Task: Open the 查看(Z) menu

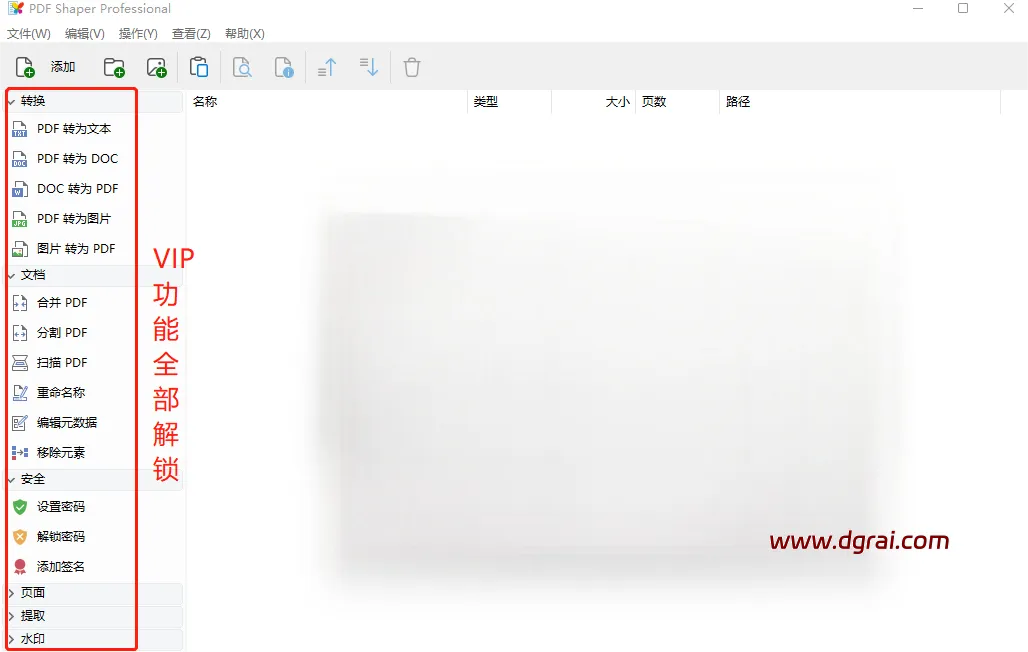Action: pos(191,33)
